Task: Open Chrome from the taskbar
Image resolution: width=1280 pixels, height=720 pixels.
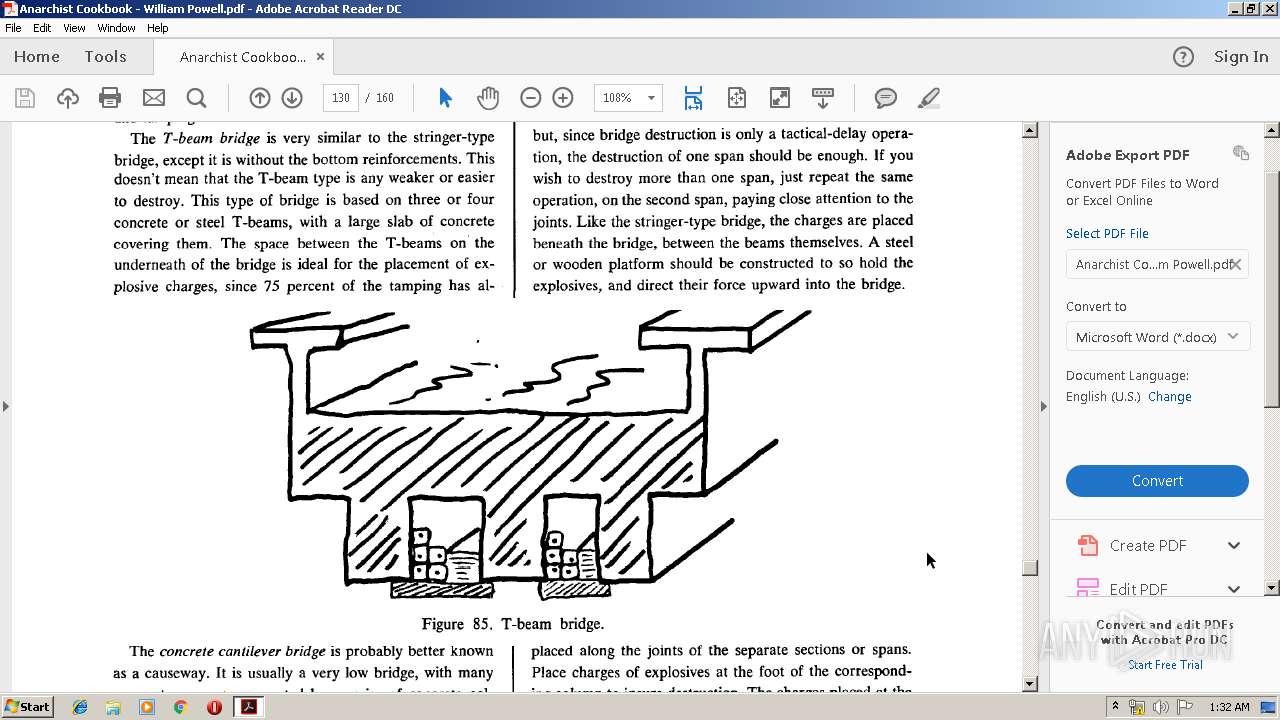Action: coord(180,707)
